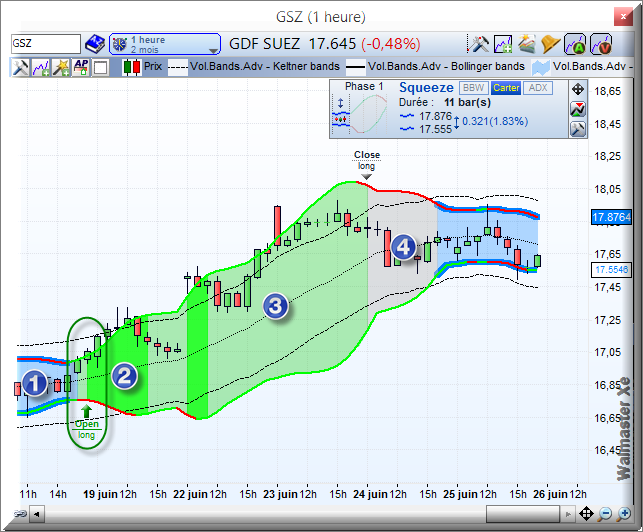Toggle the green 'A' chart button
The height and width of the screenshot is (532, 643).
(575, 44)
